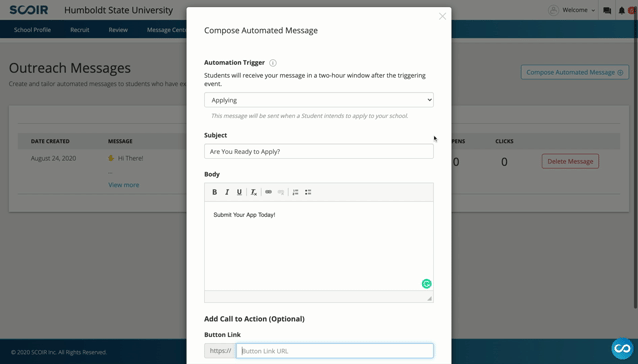
Task: Click the clear formatting icon
Action: (253, 192)
